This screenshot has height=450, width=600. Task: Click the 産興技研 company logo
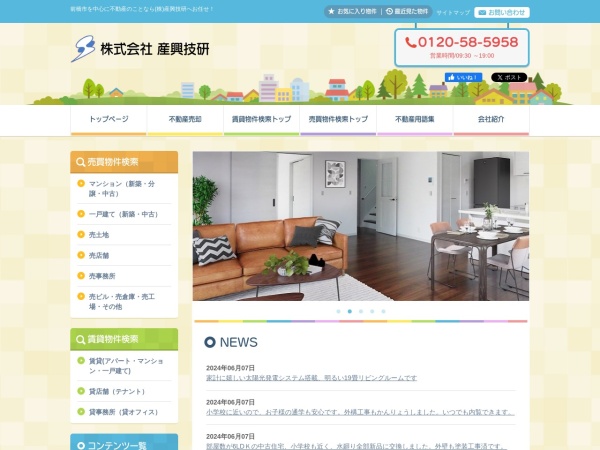coord(140,49)
